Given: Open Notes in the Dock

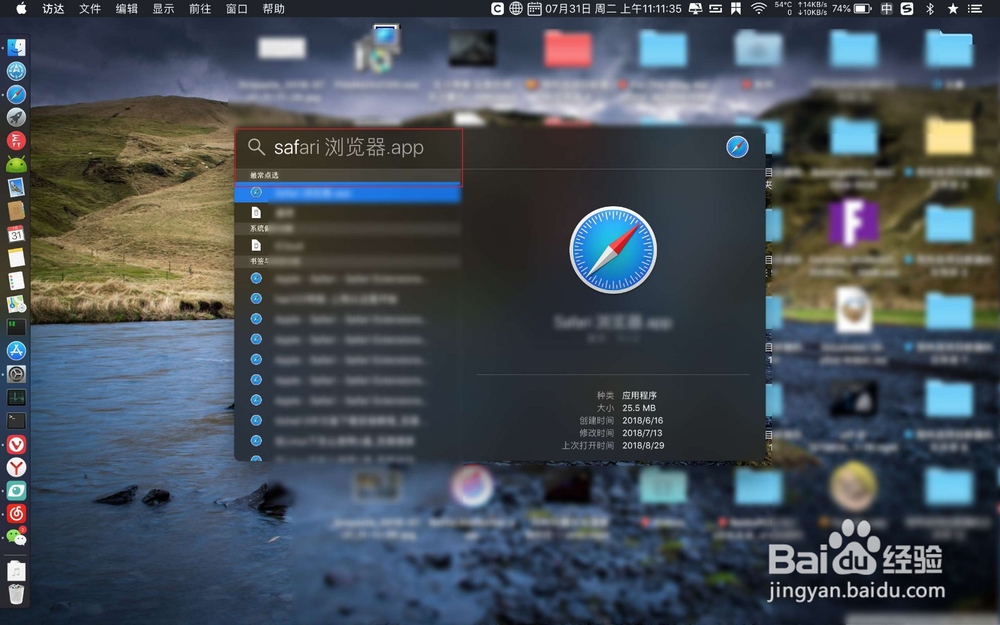Looking at the screenshot, I should [x=16, y=257].
